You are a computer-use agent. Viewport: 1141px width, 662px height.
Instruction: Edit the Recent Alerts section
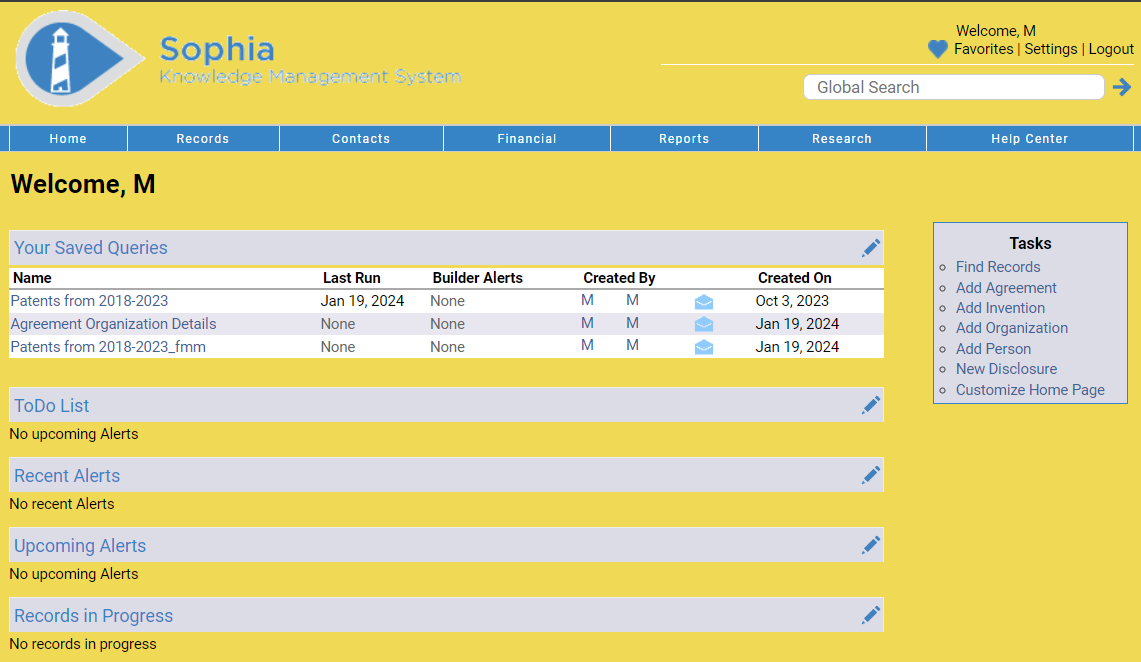click(871, 475)
